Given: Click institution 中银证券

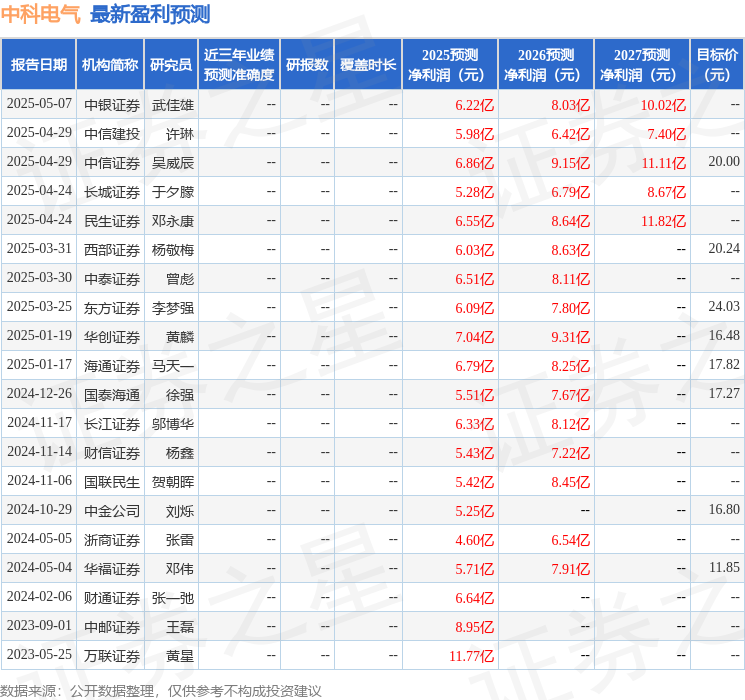Looking at the screenshot, I should click(112, 105).
